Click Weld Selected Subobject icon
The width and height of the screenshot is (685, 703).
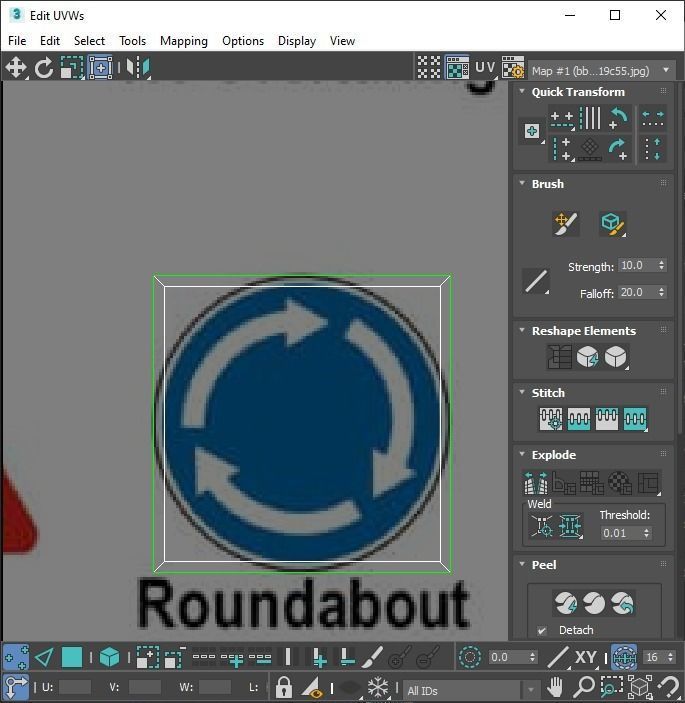click(570, 525)
